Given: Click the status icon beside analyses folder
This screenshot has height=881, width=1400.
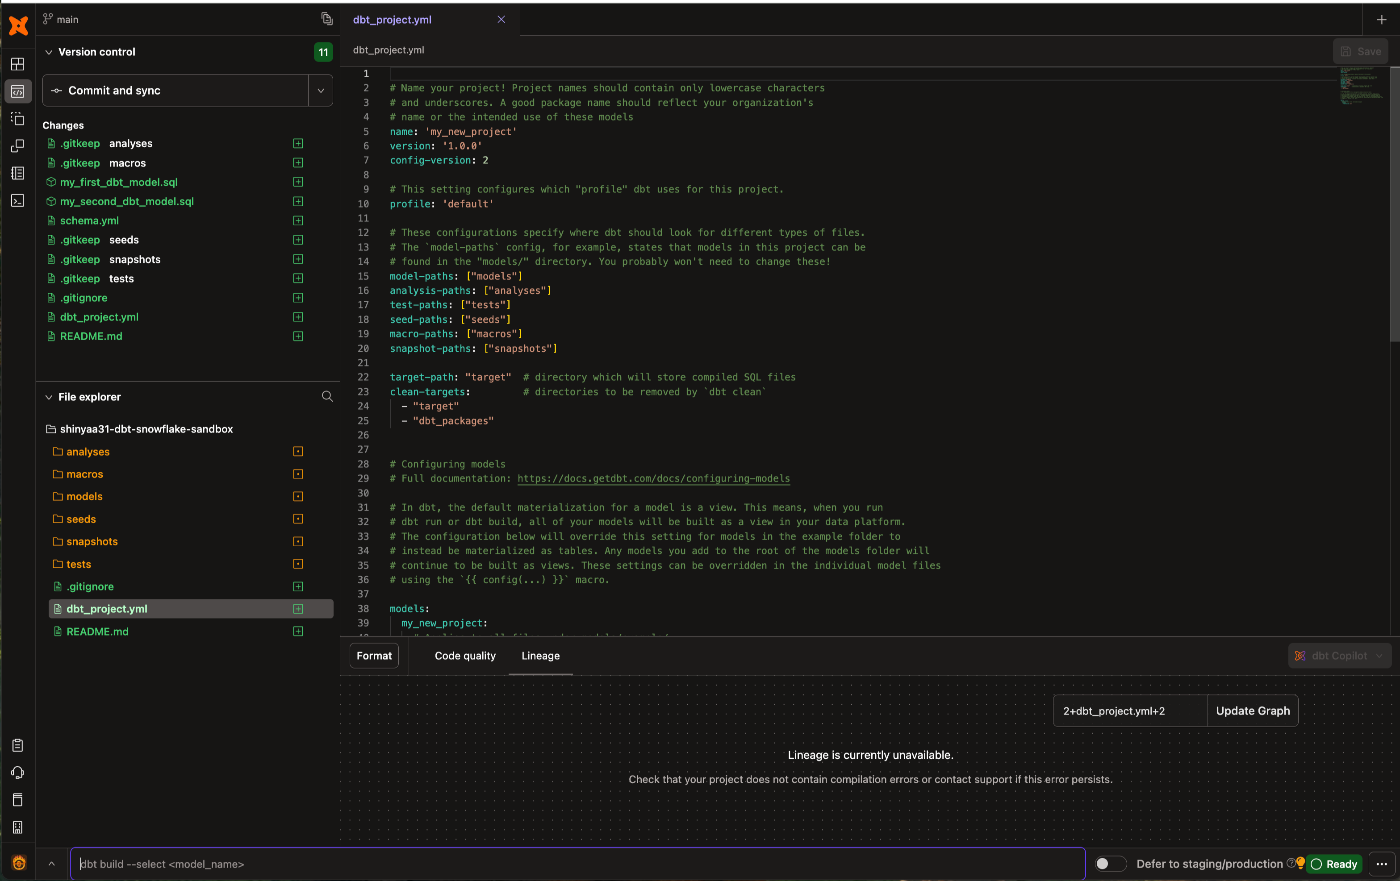Looking at the screenshot, I should (298, 452).
